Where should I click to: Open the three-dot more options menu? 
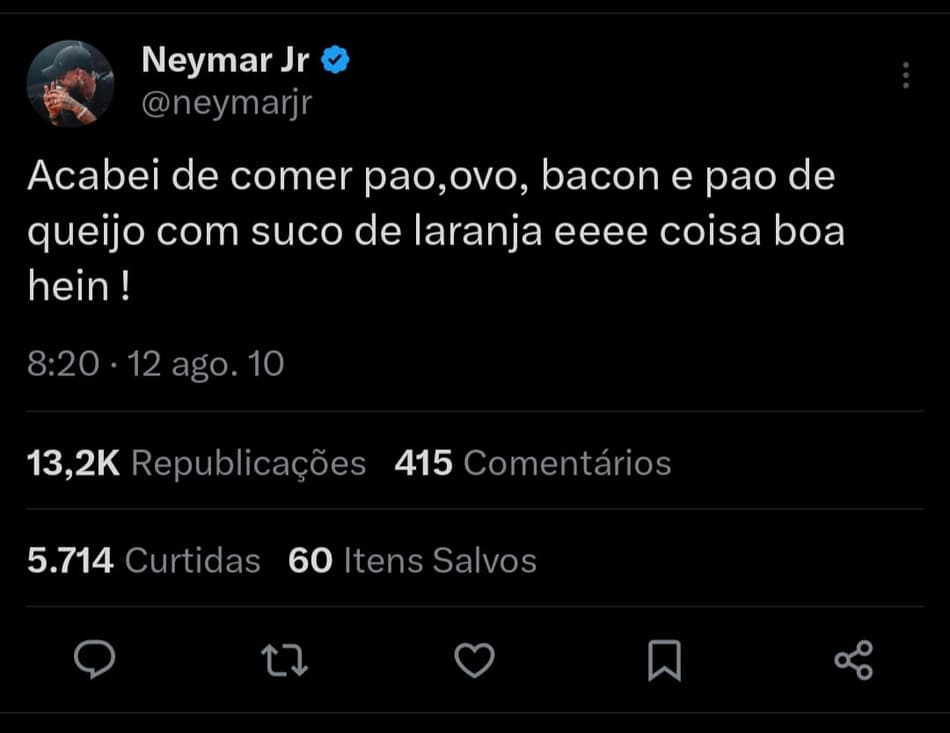pos(905,75)
